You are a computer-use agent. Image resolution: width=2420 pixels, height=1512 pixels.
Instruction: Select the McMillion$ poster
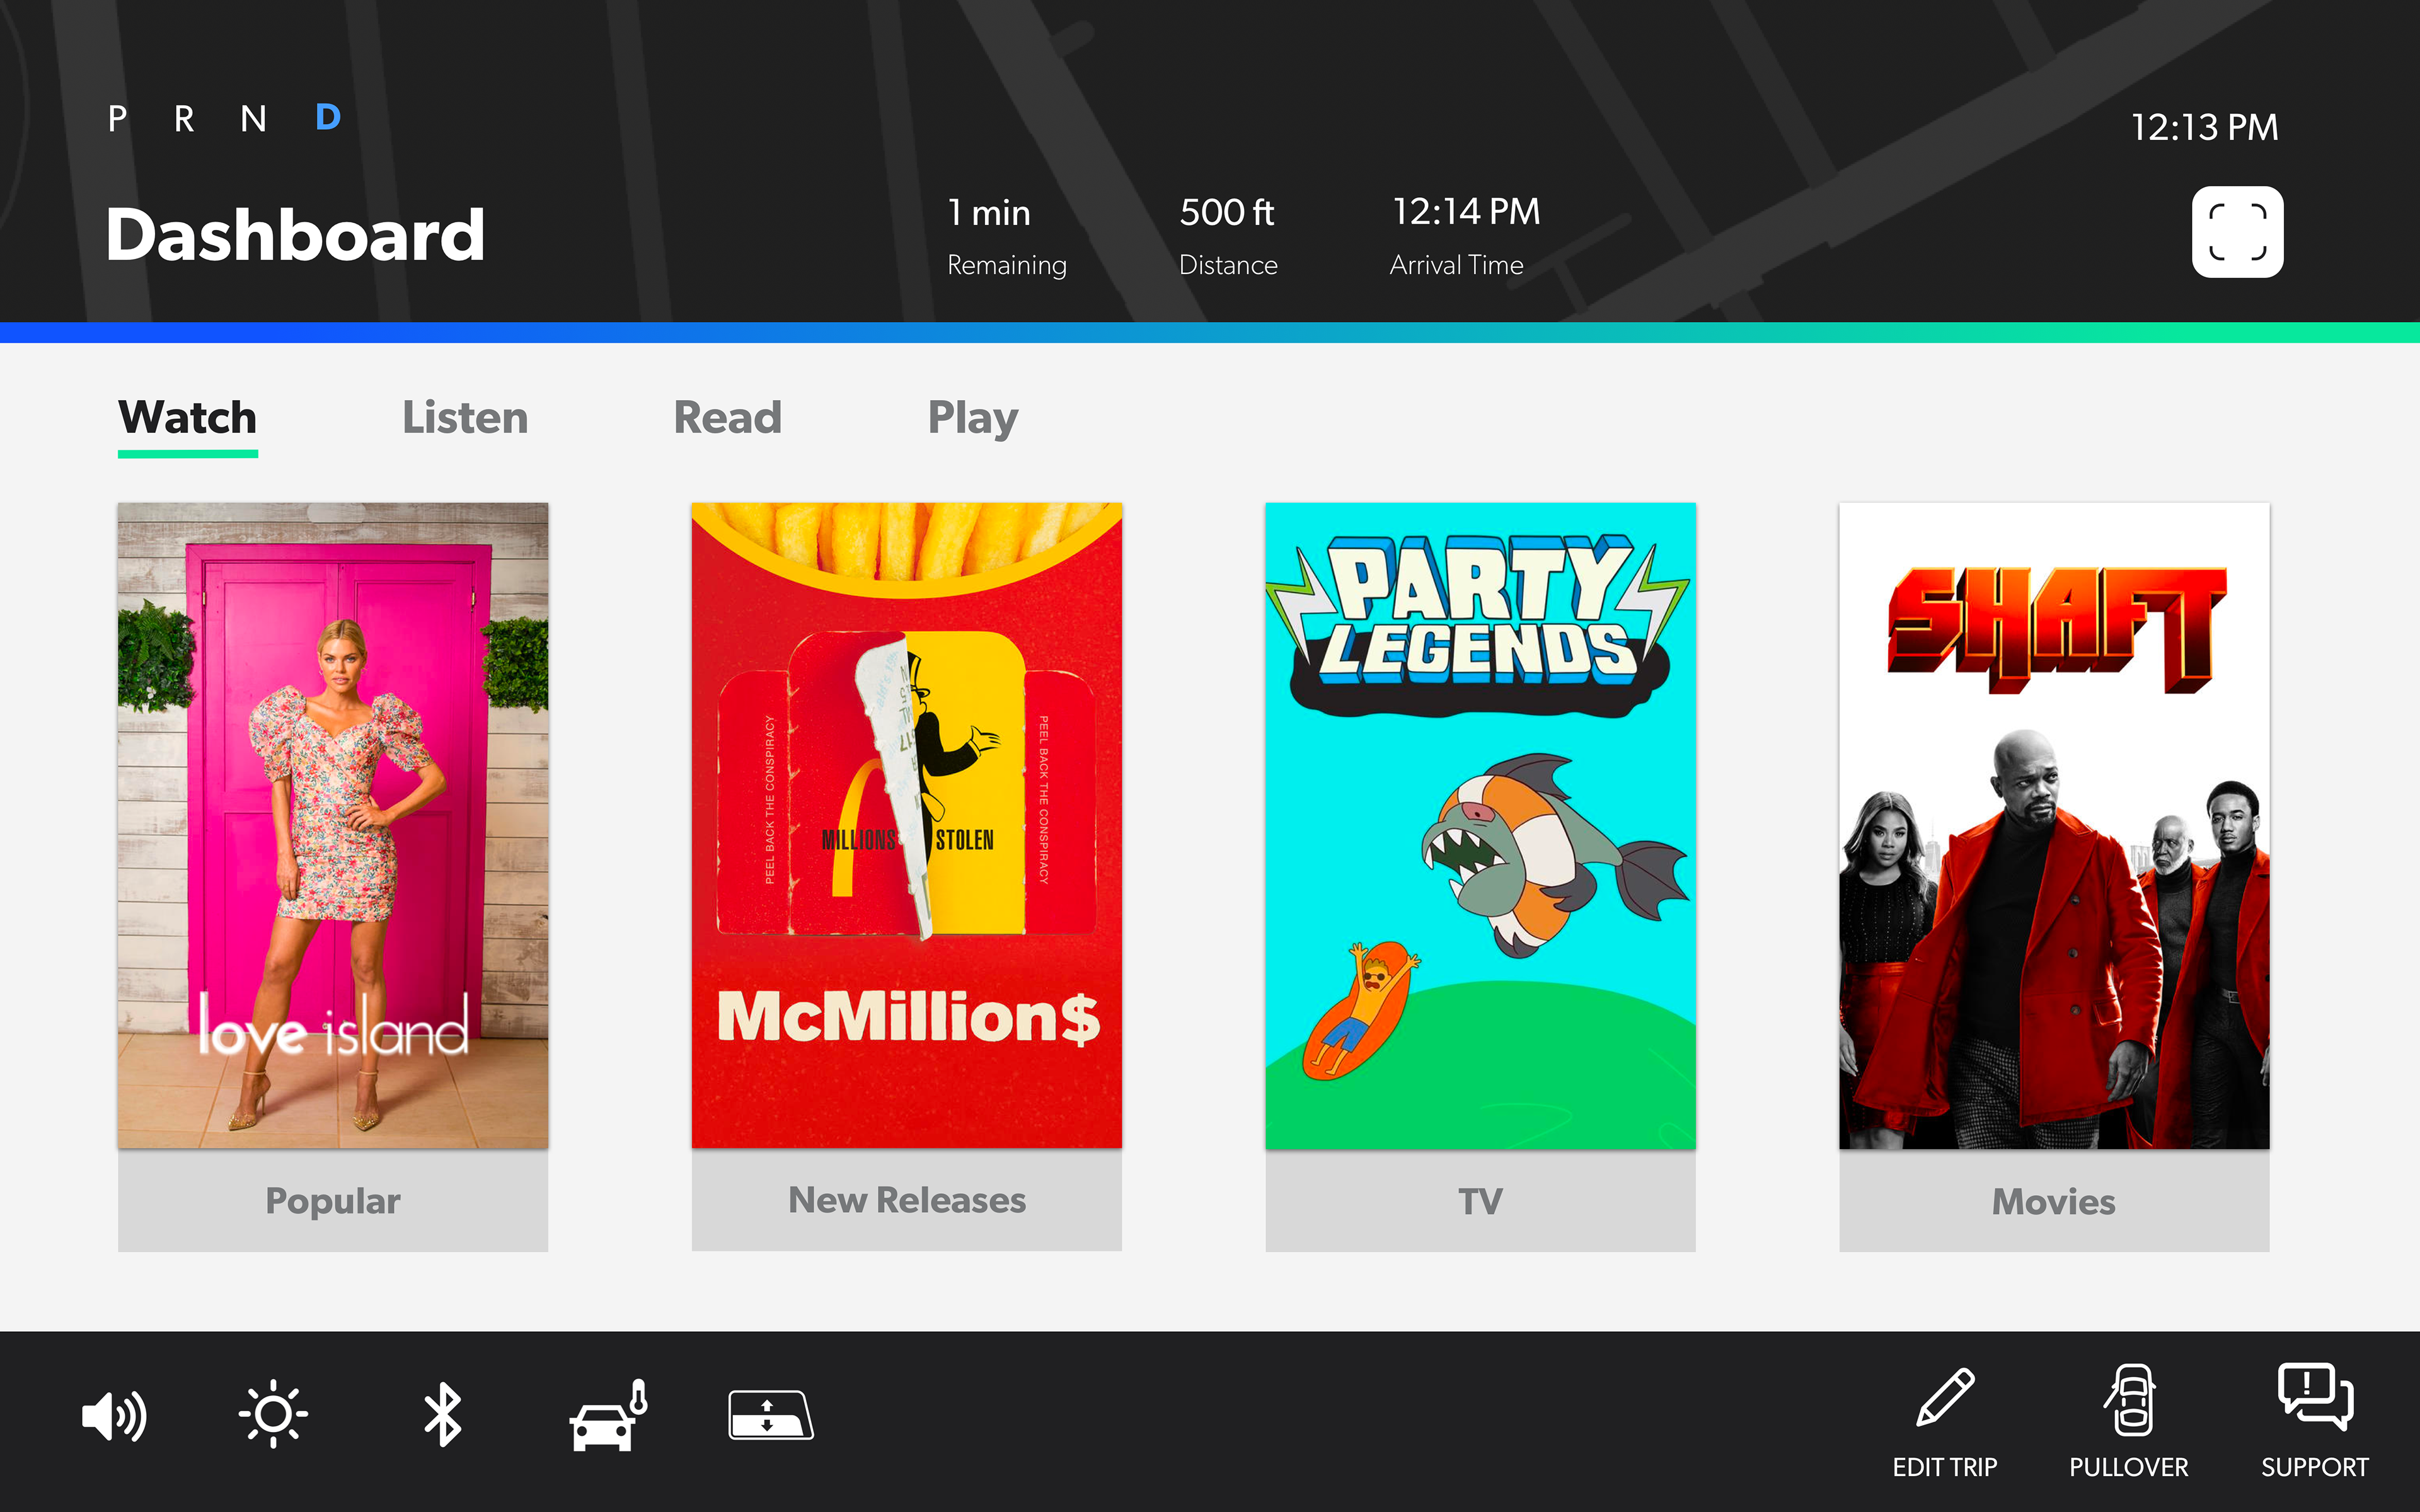coord(907,826)
